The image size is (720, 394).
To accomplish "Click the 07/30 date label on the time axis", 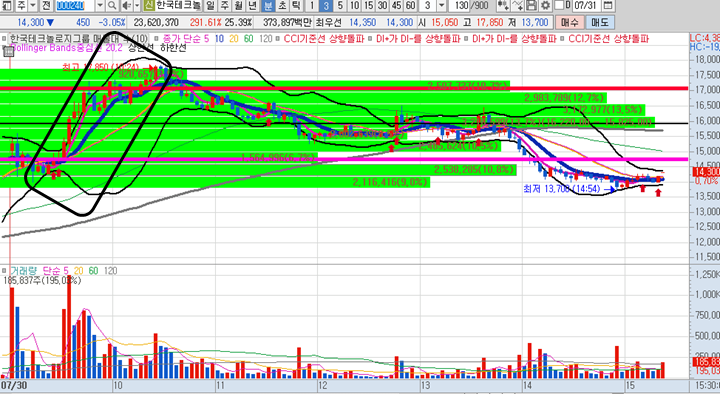I will [x=13, y=385].
